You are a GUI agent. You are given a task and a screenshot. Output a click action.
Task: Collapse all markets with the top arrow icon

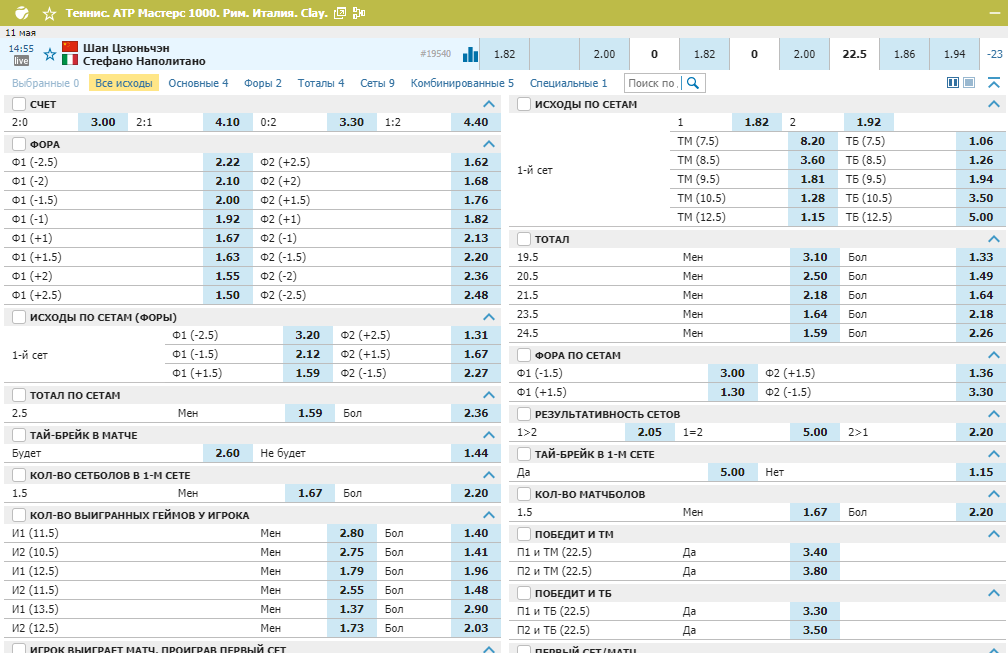[994, 83]
